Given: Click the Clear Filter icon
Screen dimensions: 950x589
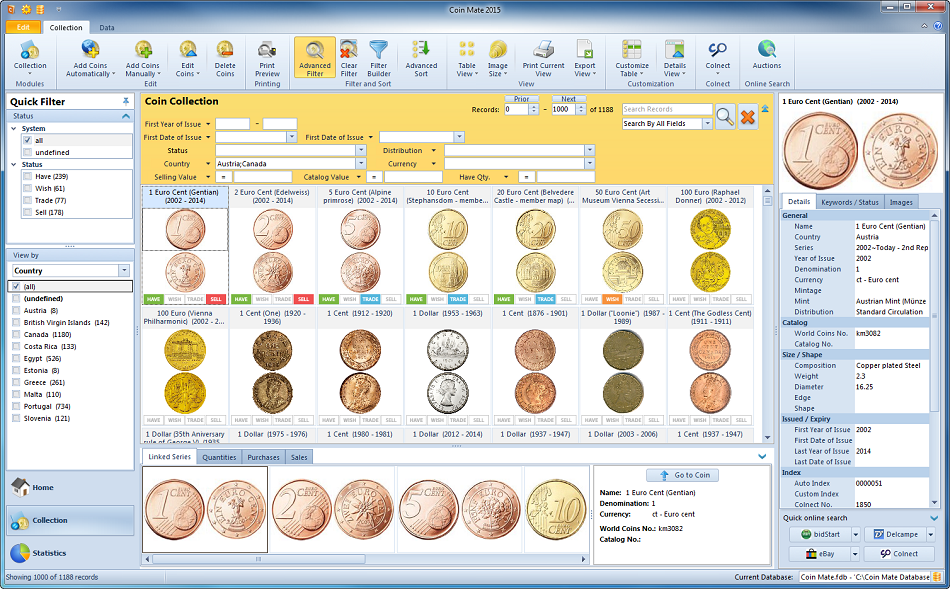Looking at the screenshot, I should (x=349, y=50).
